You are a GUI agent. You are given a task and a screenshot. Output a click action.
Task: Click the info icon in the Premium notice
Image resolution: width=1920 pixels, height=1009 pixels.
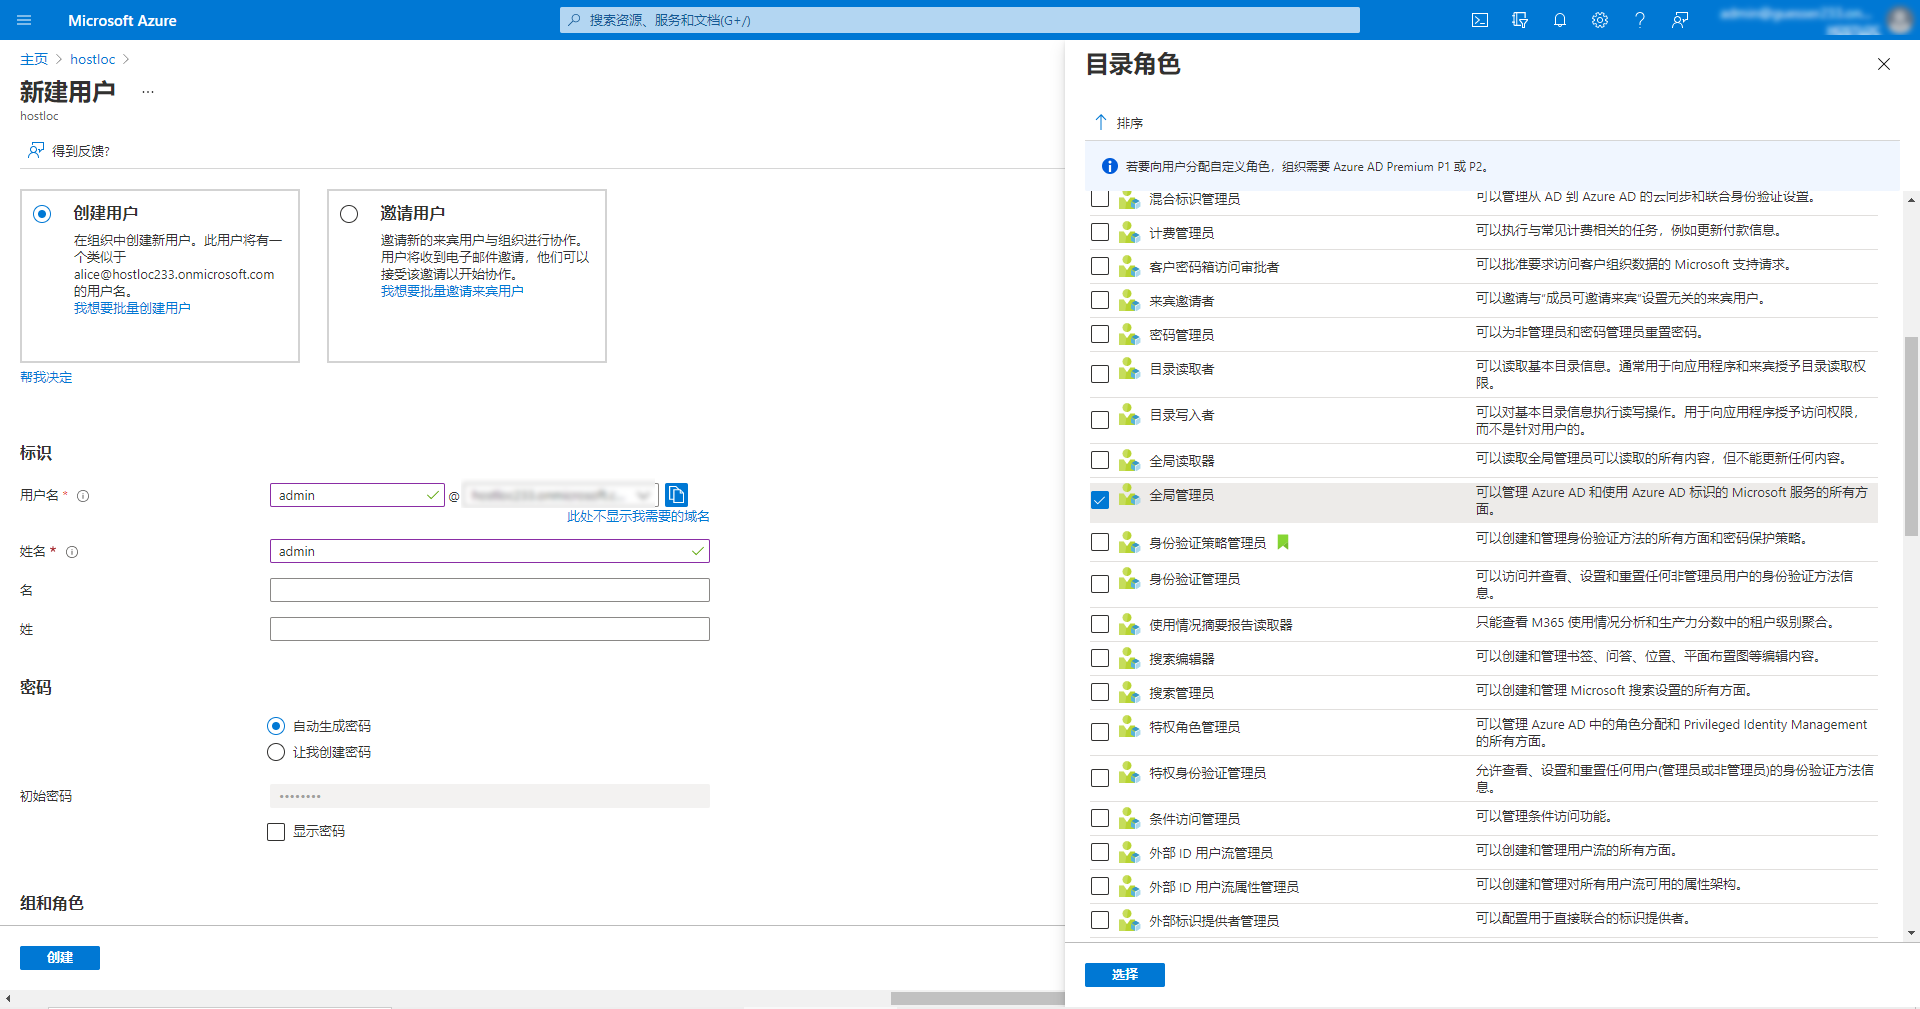pyautogui.click(x=1109, y=166)
